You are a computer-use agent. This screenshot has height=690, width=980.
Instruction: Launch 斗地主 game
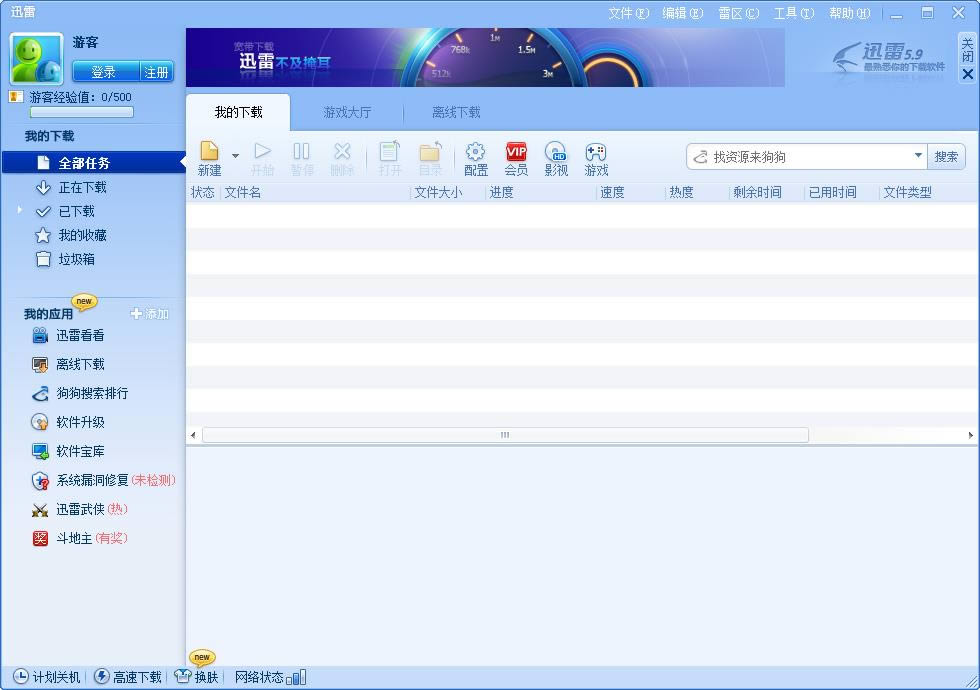point(79,538)
